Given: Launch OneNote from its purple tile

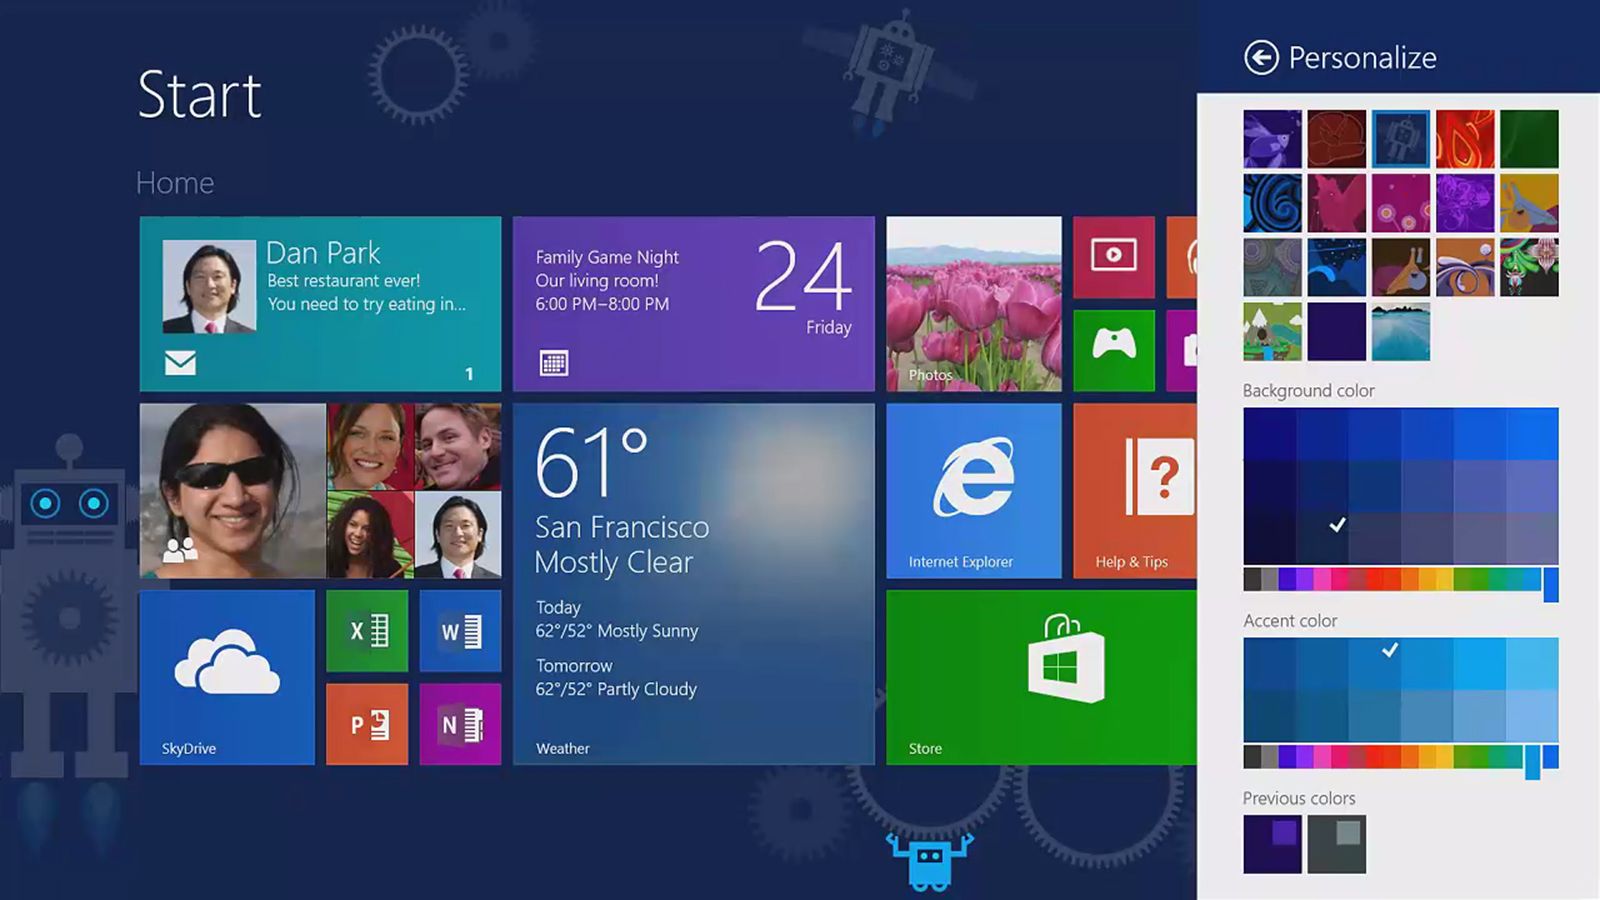Looking at the screenshot, I should pos(461,726).
